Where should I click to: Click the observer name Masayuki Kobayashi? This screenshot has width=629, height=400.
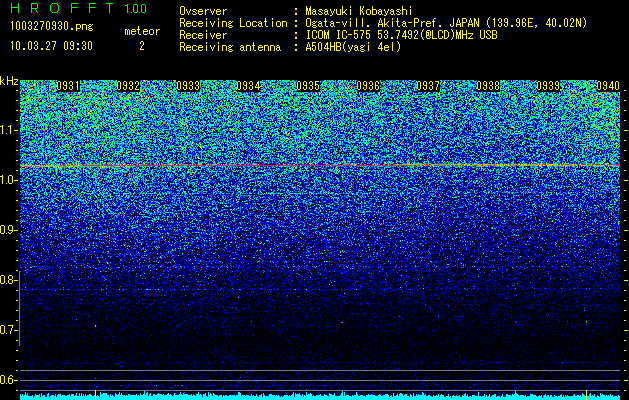359,11
